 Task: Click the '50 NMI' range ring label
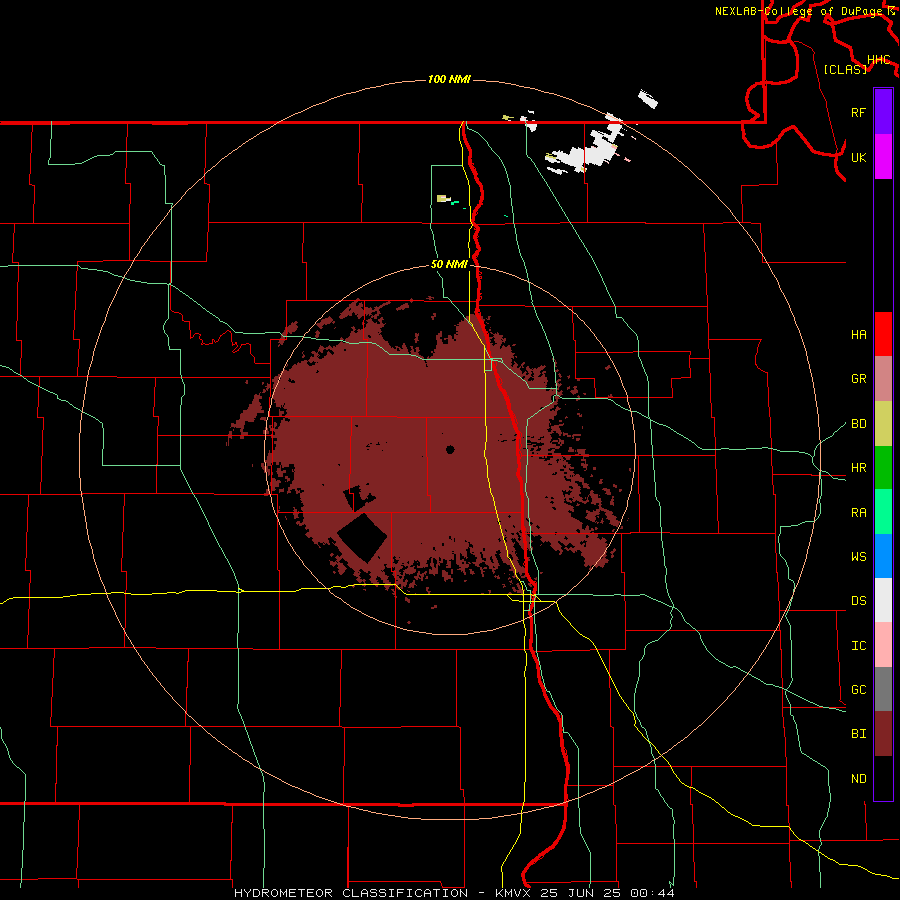pyautogui.click(x=449, y=264)
